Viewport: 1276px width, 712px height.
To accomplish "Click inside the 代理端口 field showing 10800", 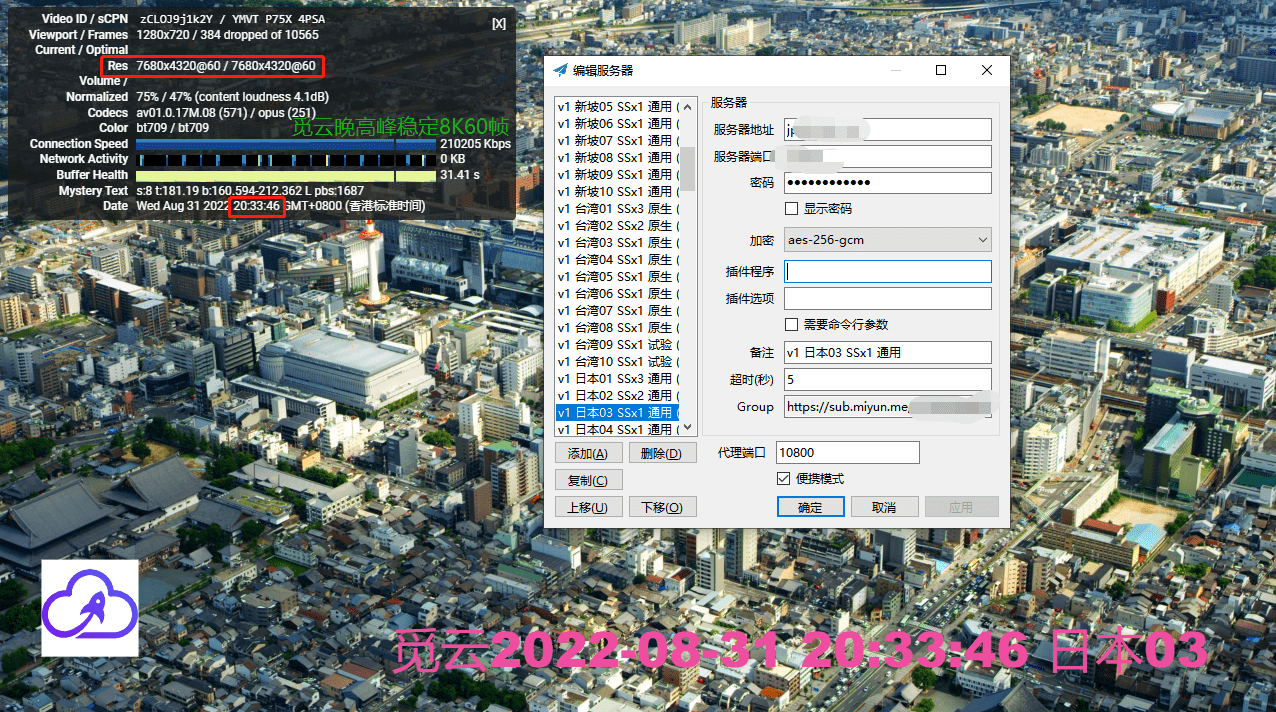I will click(x=847, y=452).
